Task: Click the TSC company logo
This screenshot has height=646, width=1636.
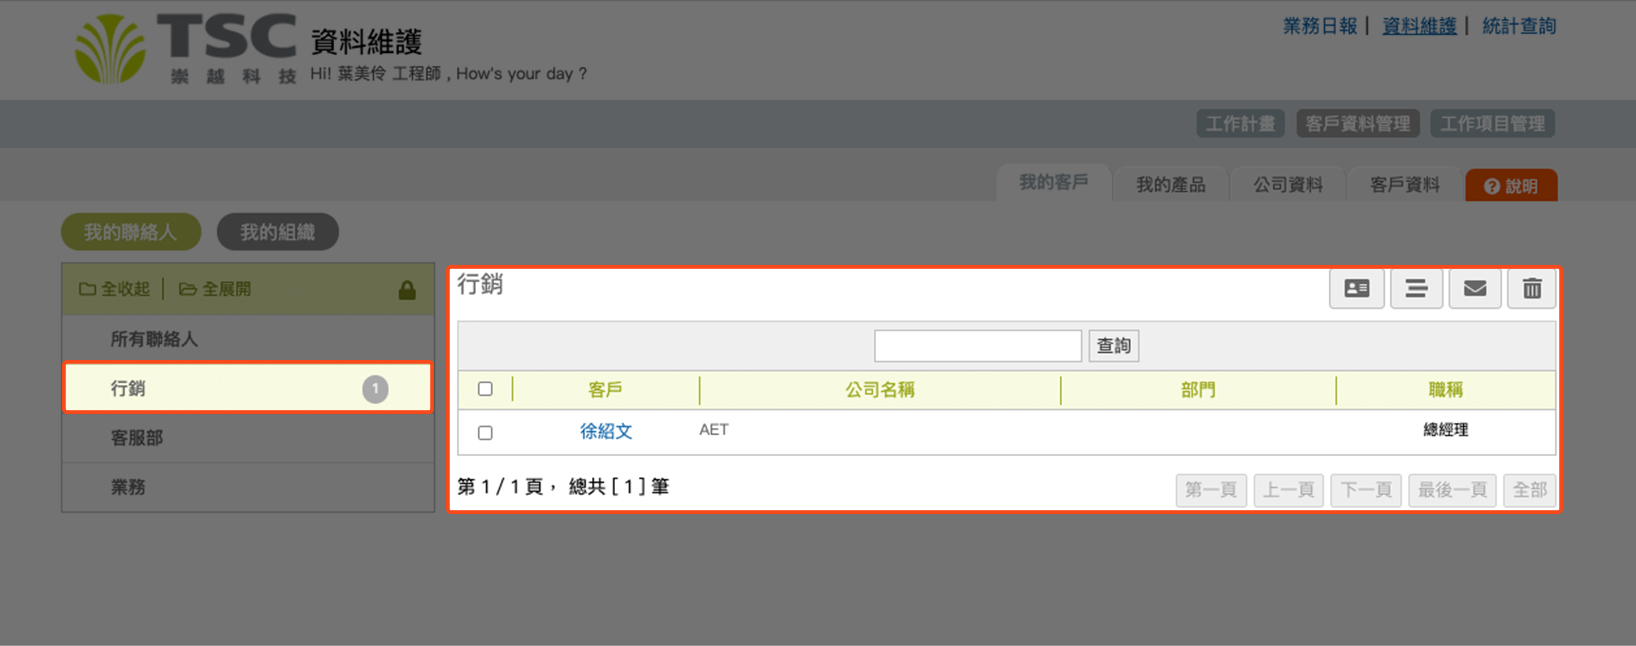Action: (x=186, y=48)
